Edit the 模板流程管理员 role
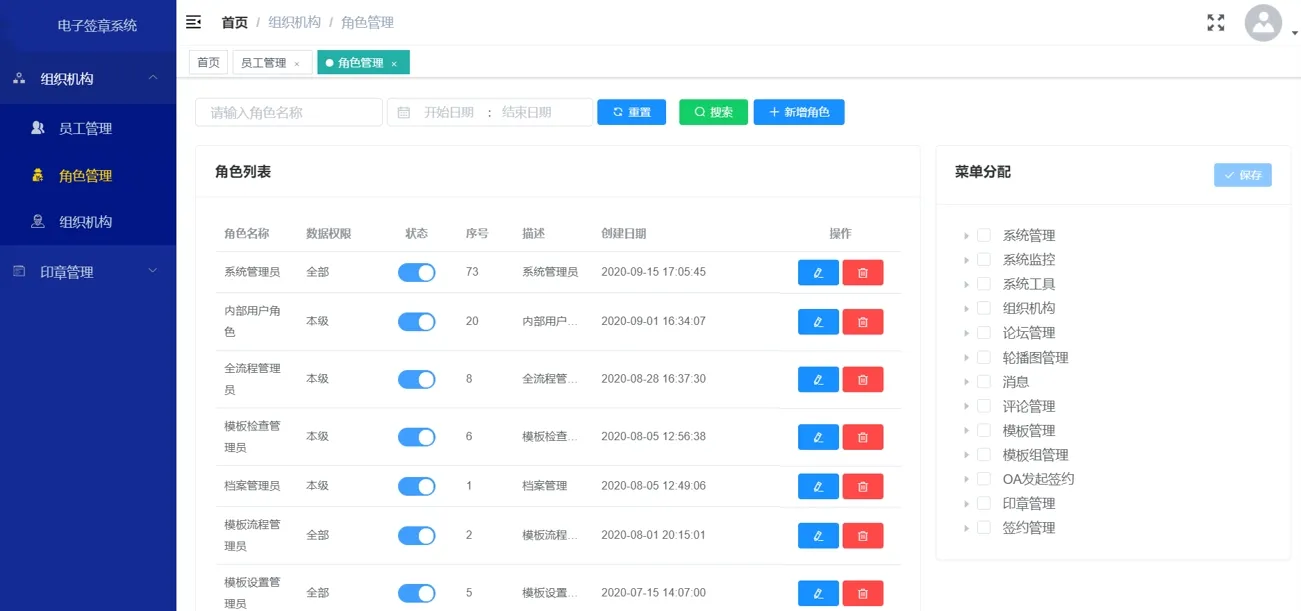Viewport: 1301px width, 611px height. 818,536
